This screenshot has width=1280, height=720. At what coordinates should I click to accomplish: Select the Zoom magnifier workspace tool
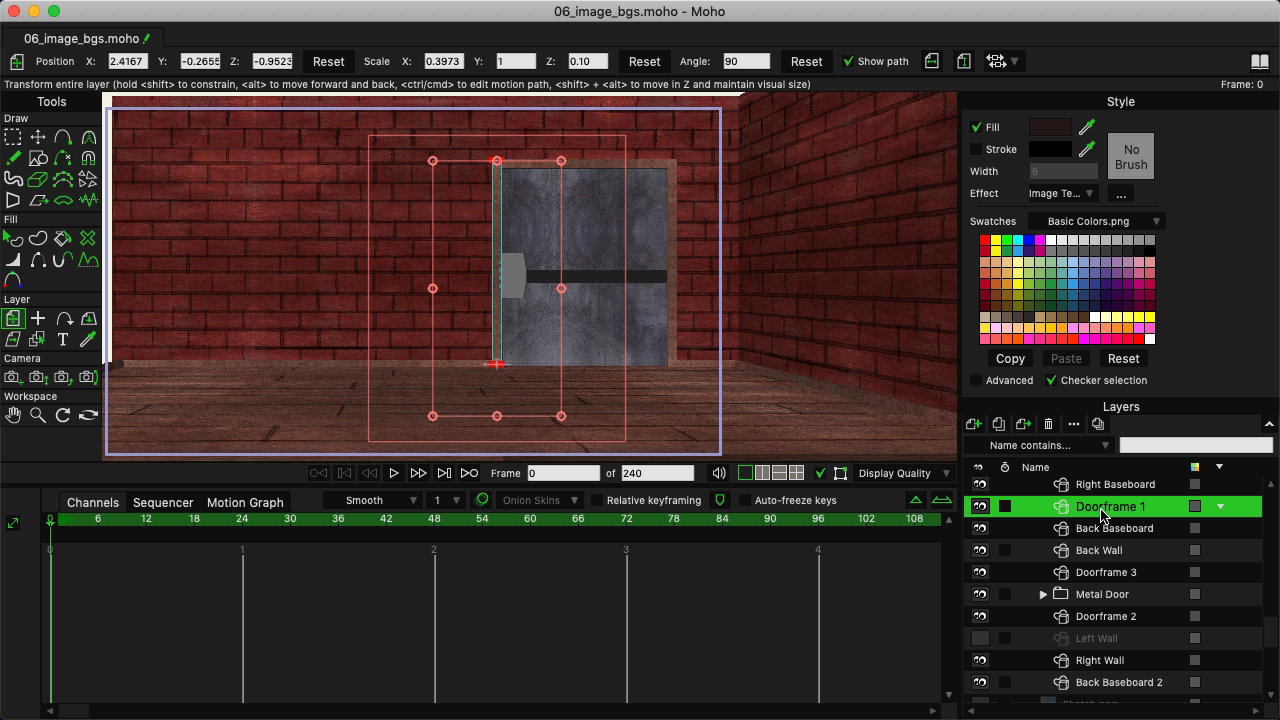[x=38, y=415]
